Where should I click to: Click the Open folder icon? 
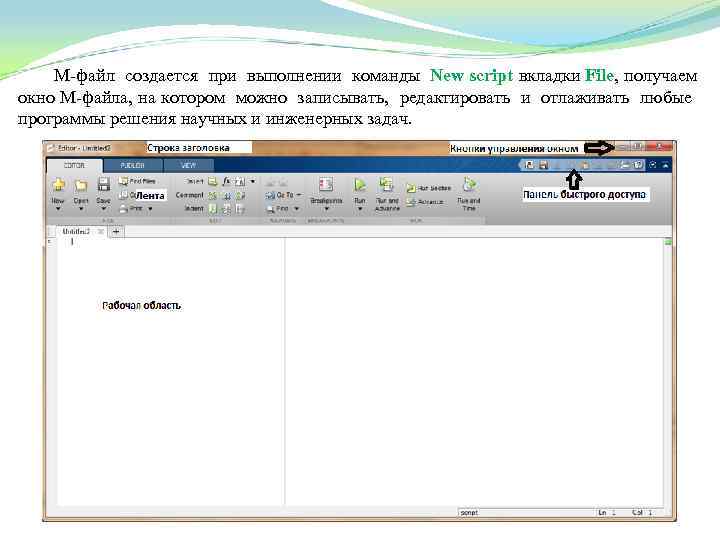click(x=81, y=186)
